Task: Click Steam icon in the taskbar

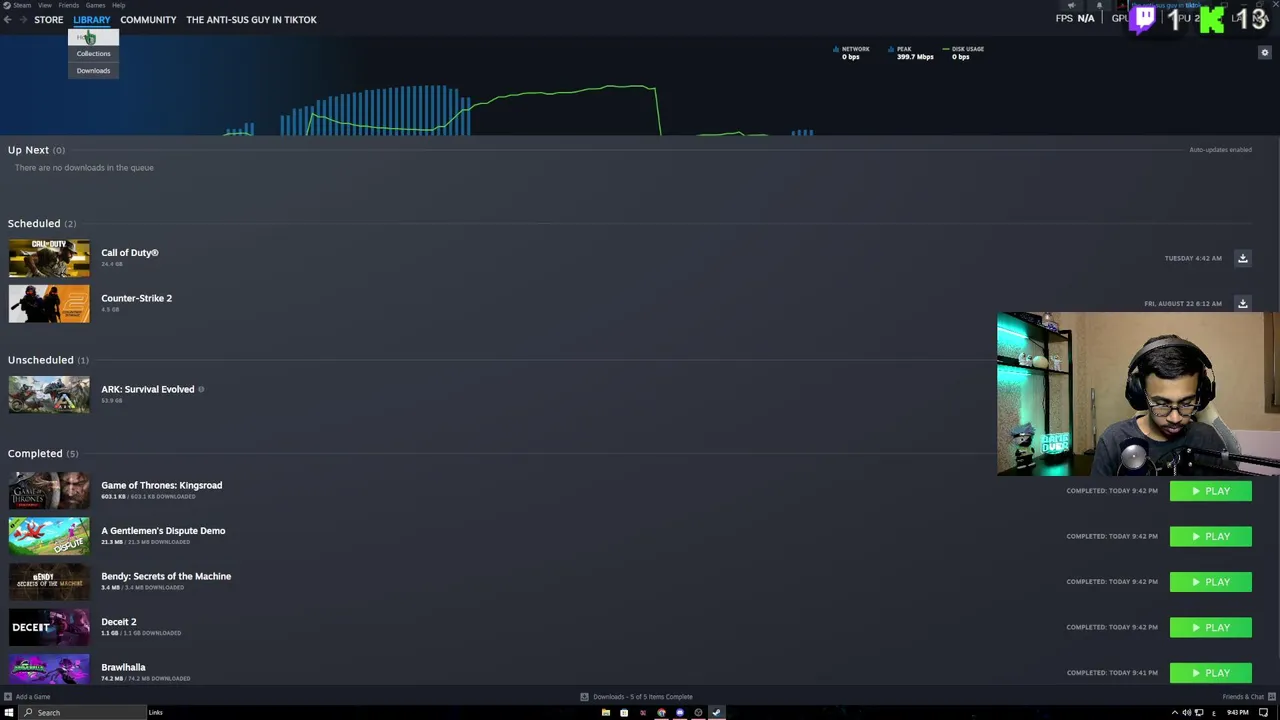Action: click(716, 713)
